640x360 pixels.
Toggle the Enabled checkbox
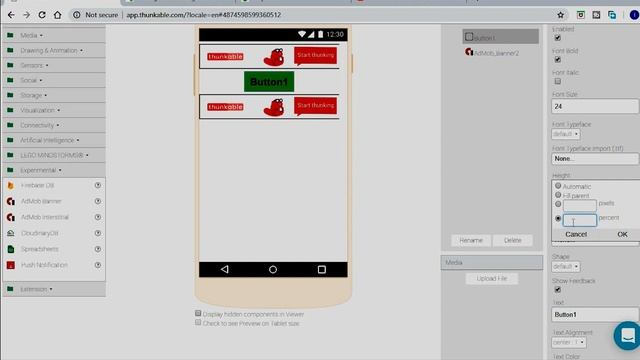coord(558,38)
